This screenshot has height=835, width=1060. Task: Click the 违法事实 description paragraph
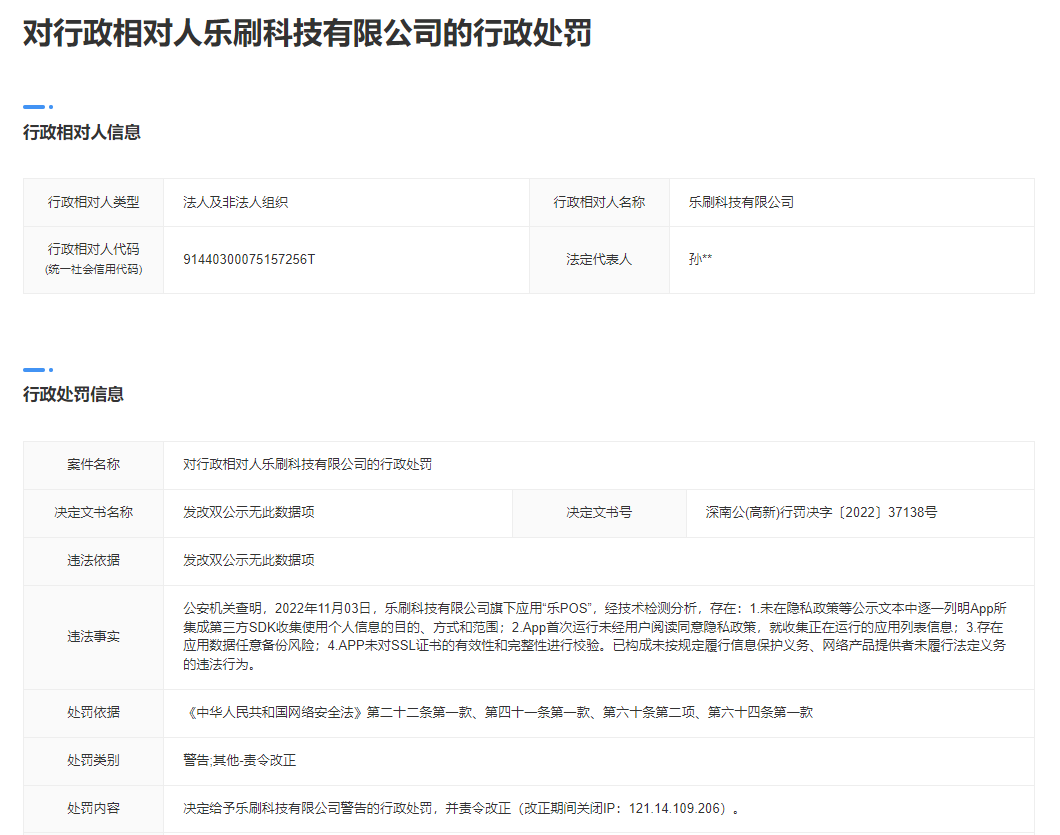click(x=595, y=636)
